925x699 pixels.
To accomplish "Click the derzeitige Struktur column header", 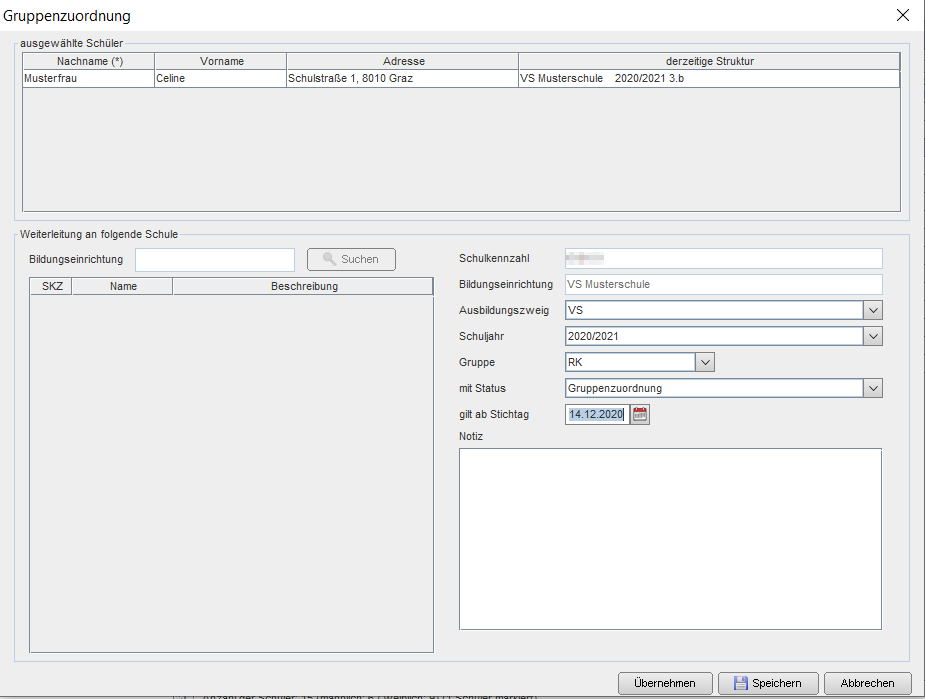I will tap(709, 61).
